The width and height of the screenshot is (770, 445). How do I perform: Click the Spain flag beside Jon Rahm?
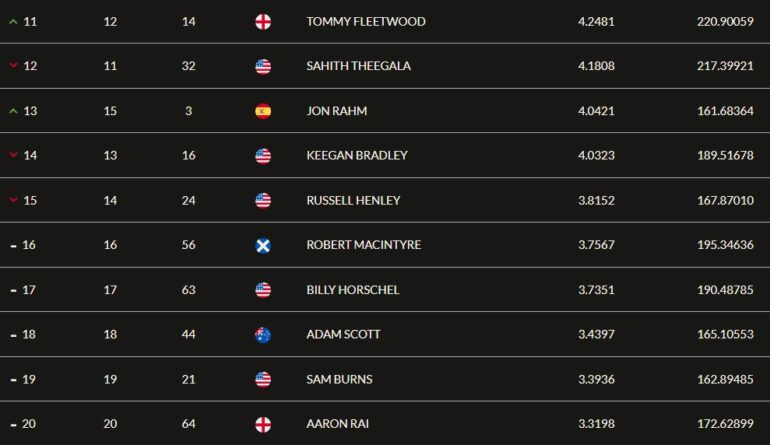263,111
